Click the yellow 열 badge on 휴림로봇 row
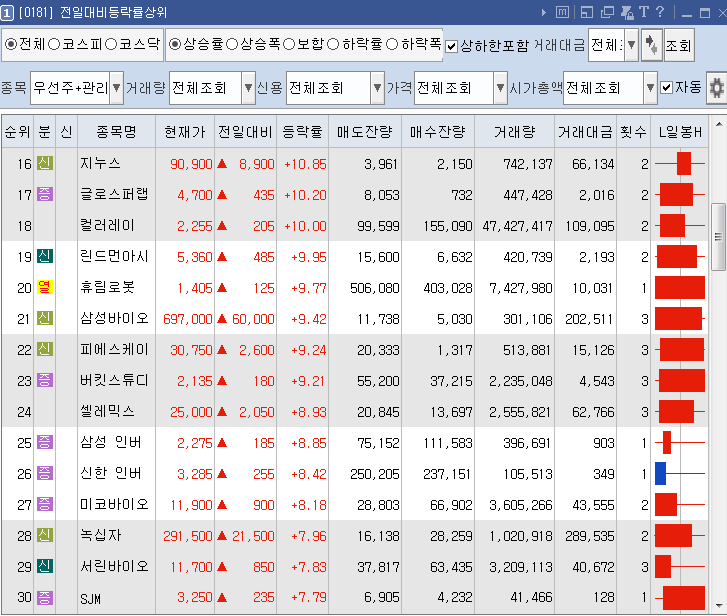The height and width of the screenshot is (616, 727). pos(45,287)
